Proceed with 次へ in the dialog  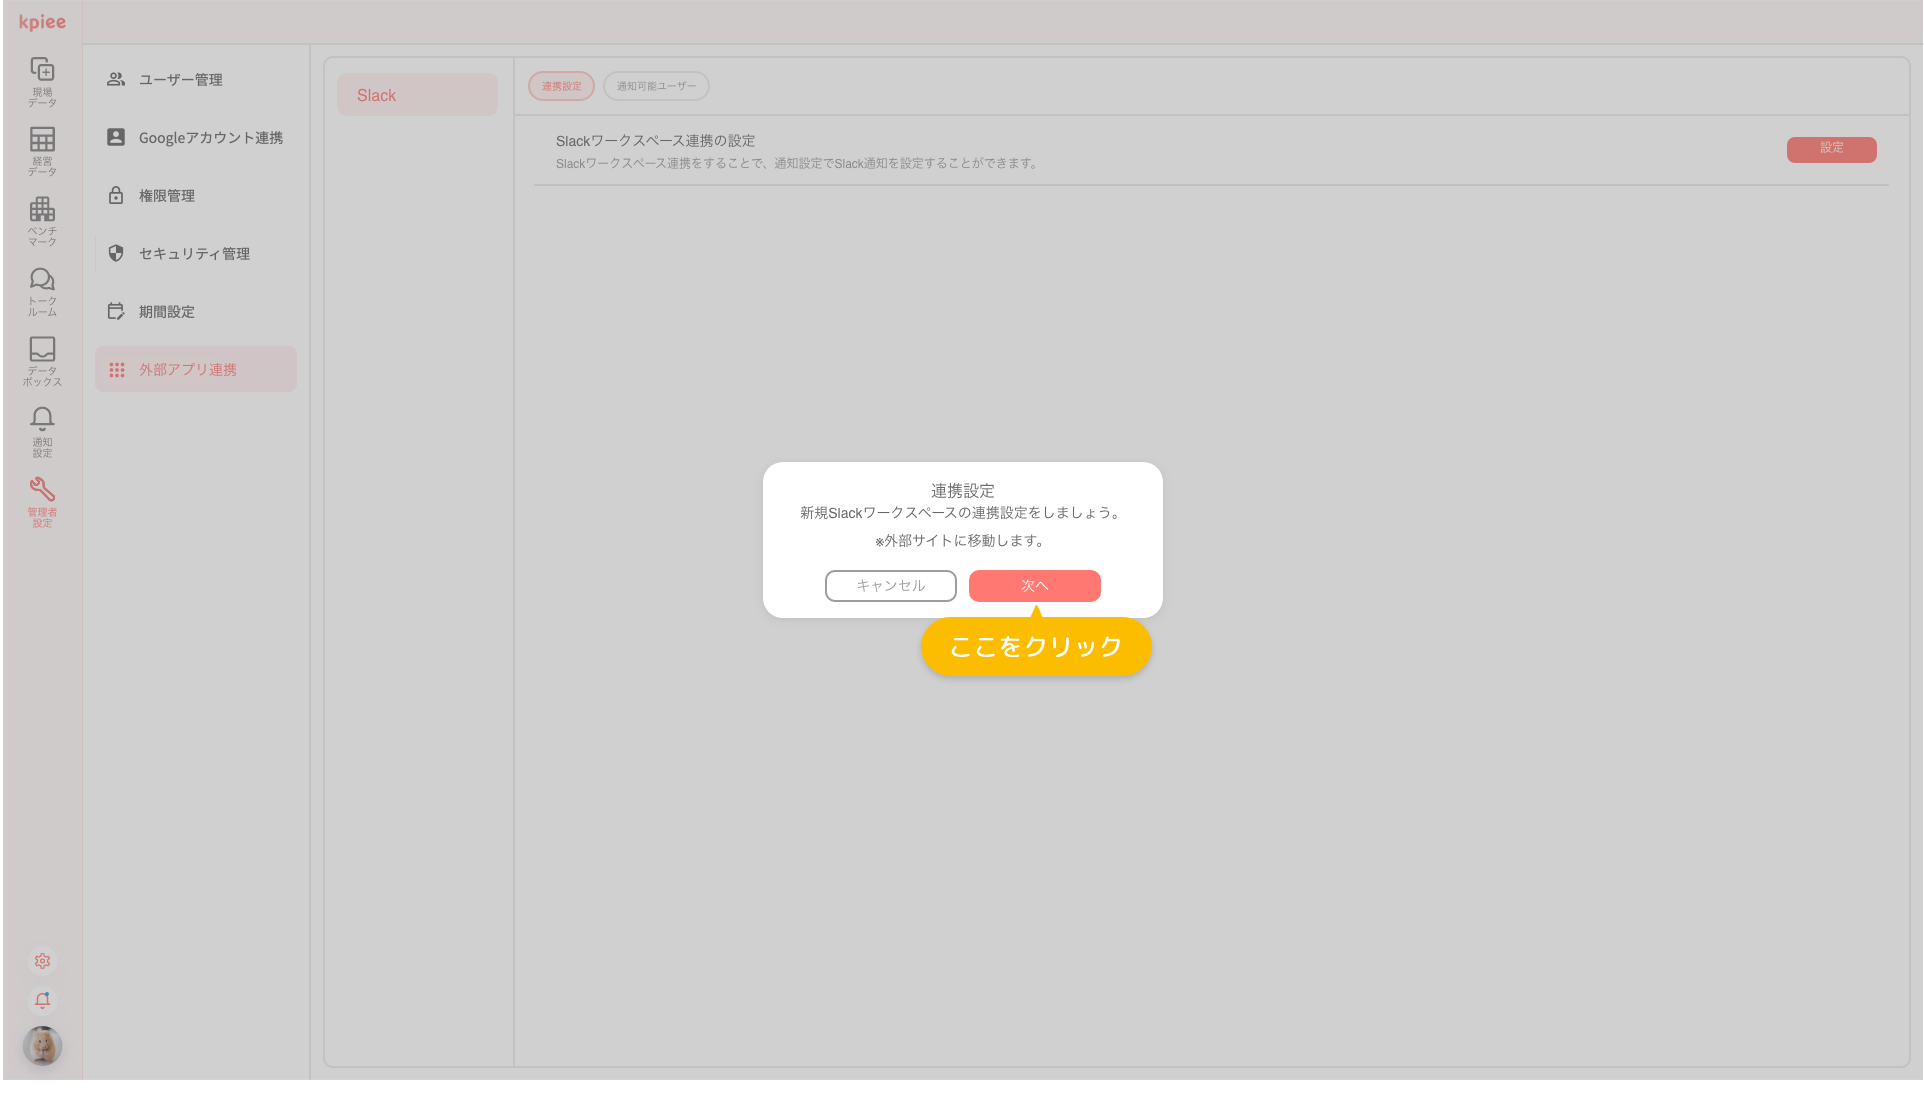click(1034, 586)
